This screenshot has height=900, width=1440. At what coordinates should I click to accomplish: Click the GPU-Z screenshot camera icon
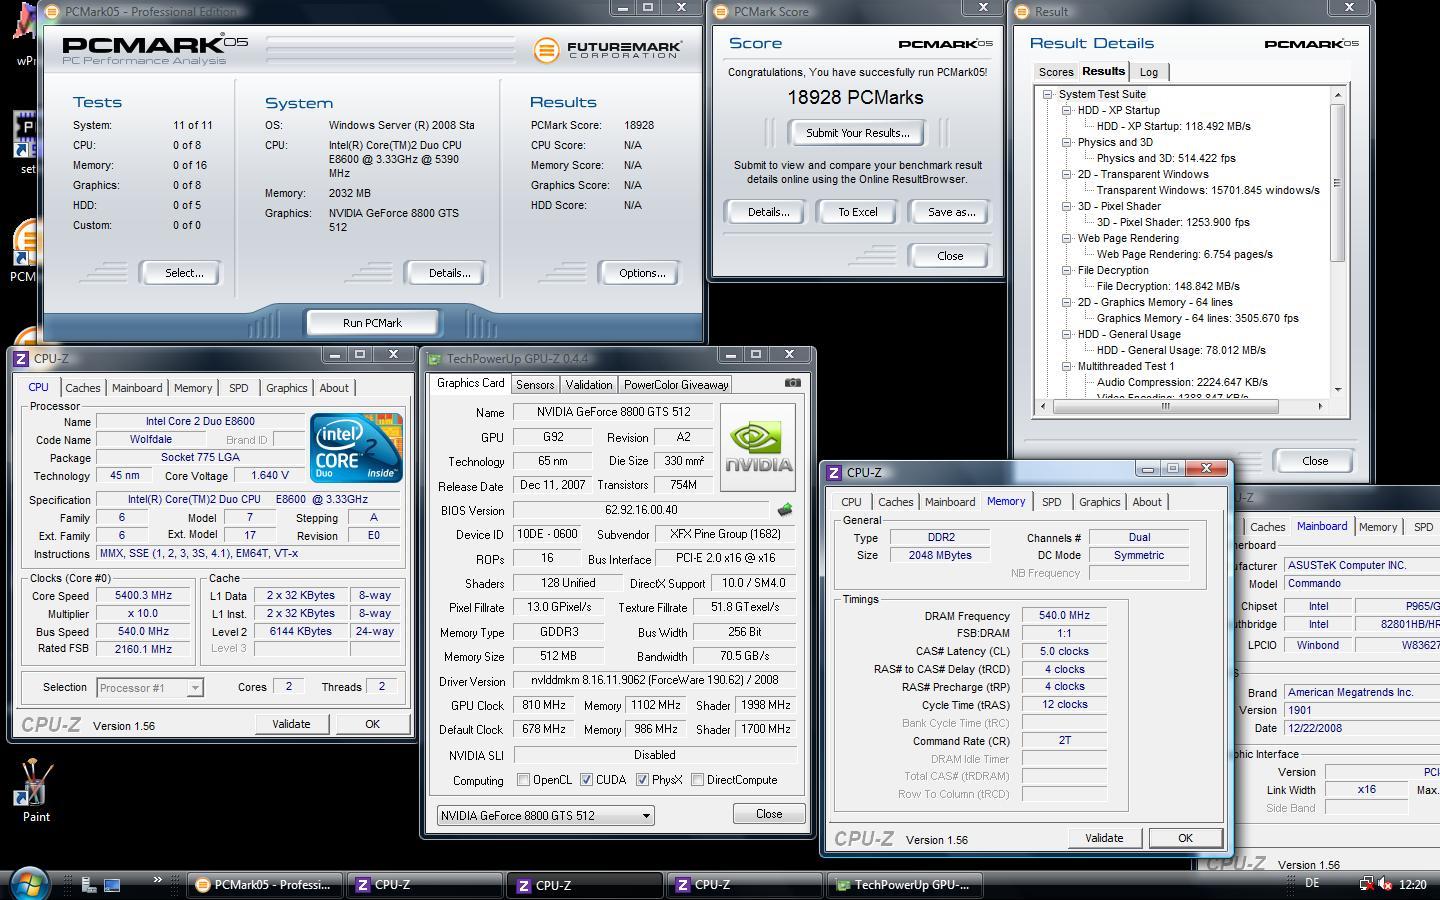[x=792, y=383]
